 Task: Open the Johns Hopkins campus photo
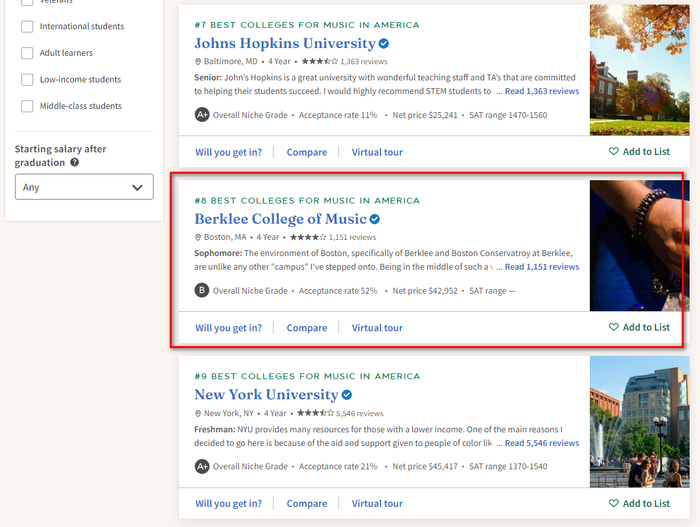pyautogui.click(x=639, y=70)
